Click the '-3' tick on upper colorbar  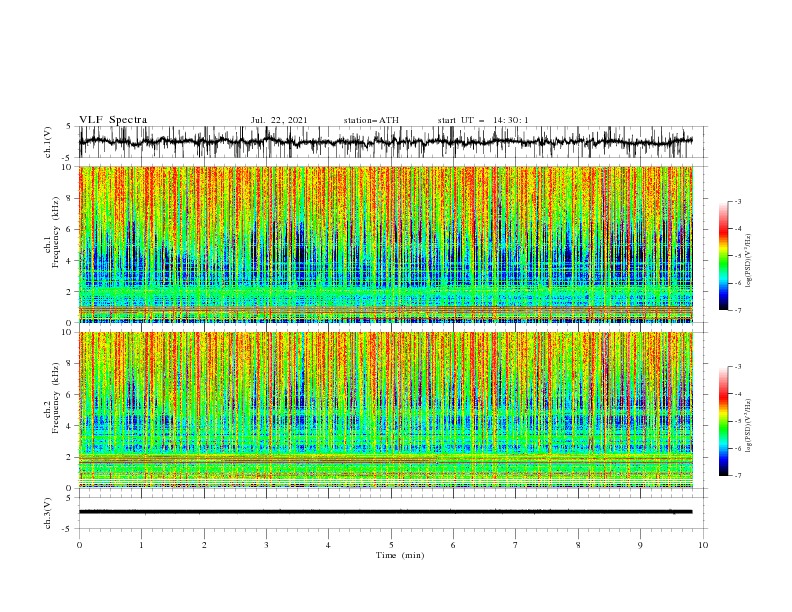pos(737,201)
